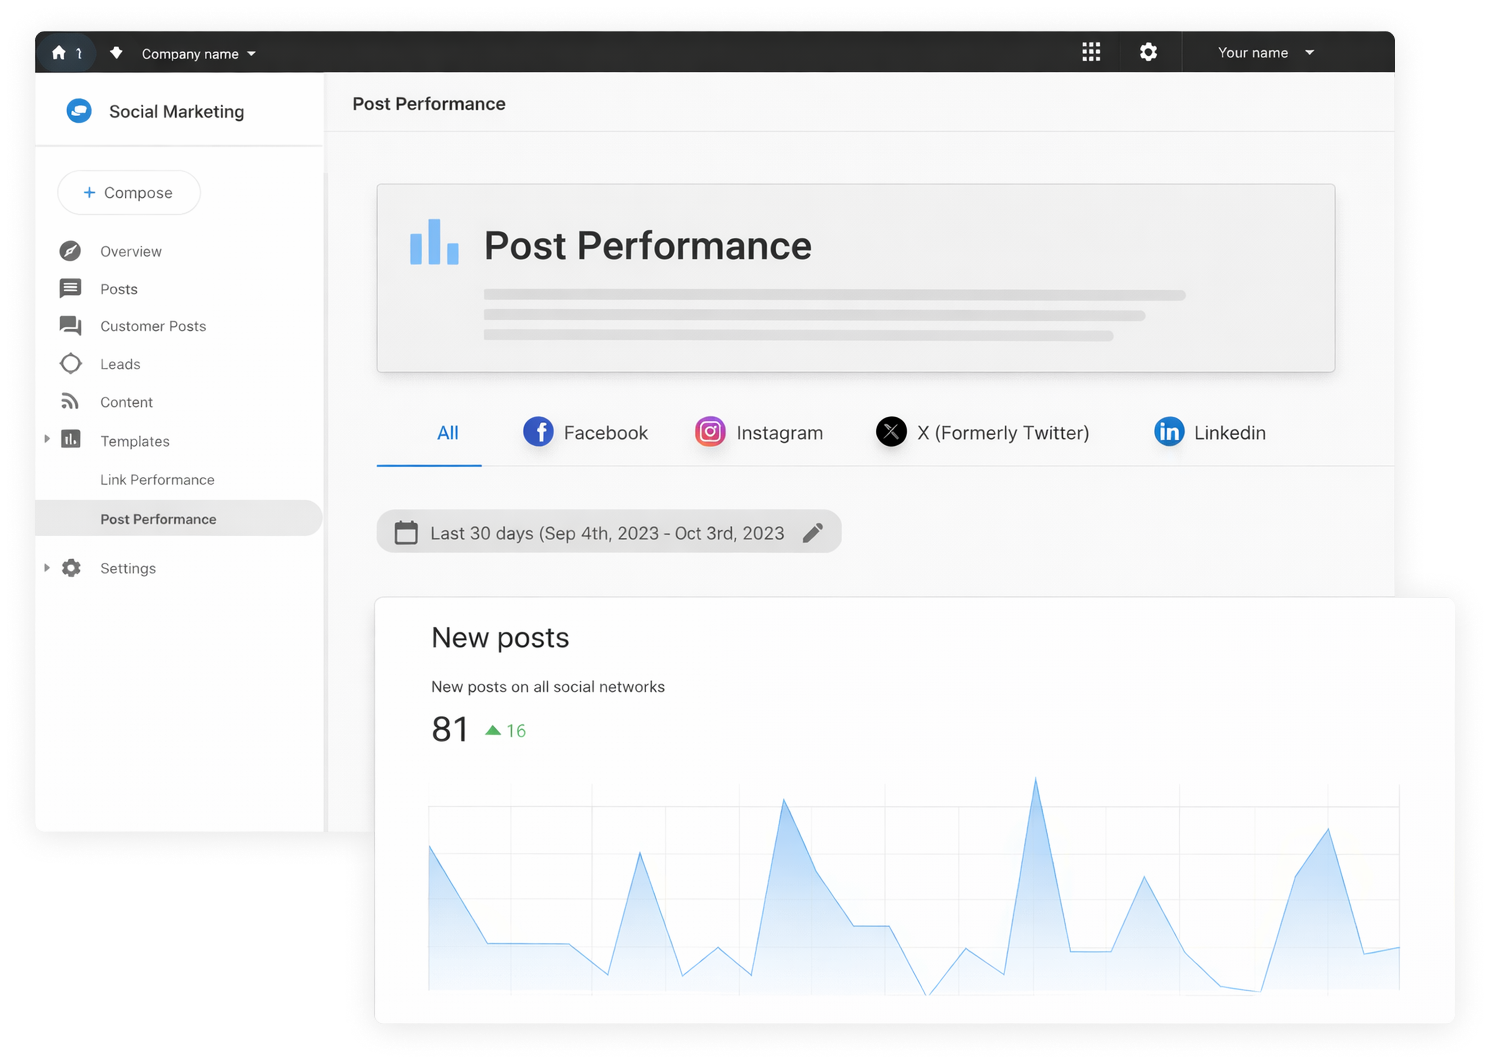Expand the Templates sidebar group

(46, 440)
